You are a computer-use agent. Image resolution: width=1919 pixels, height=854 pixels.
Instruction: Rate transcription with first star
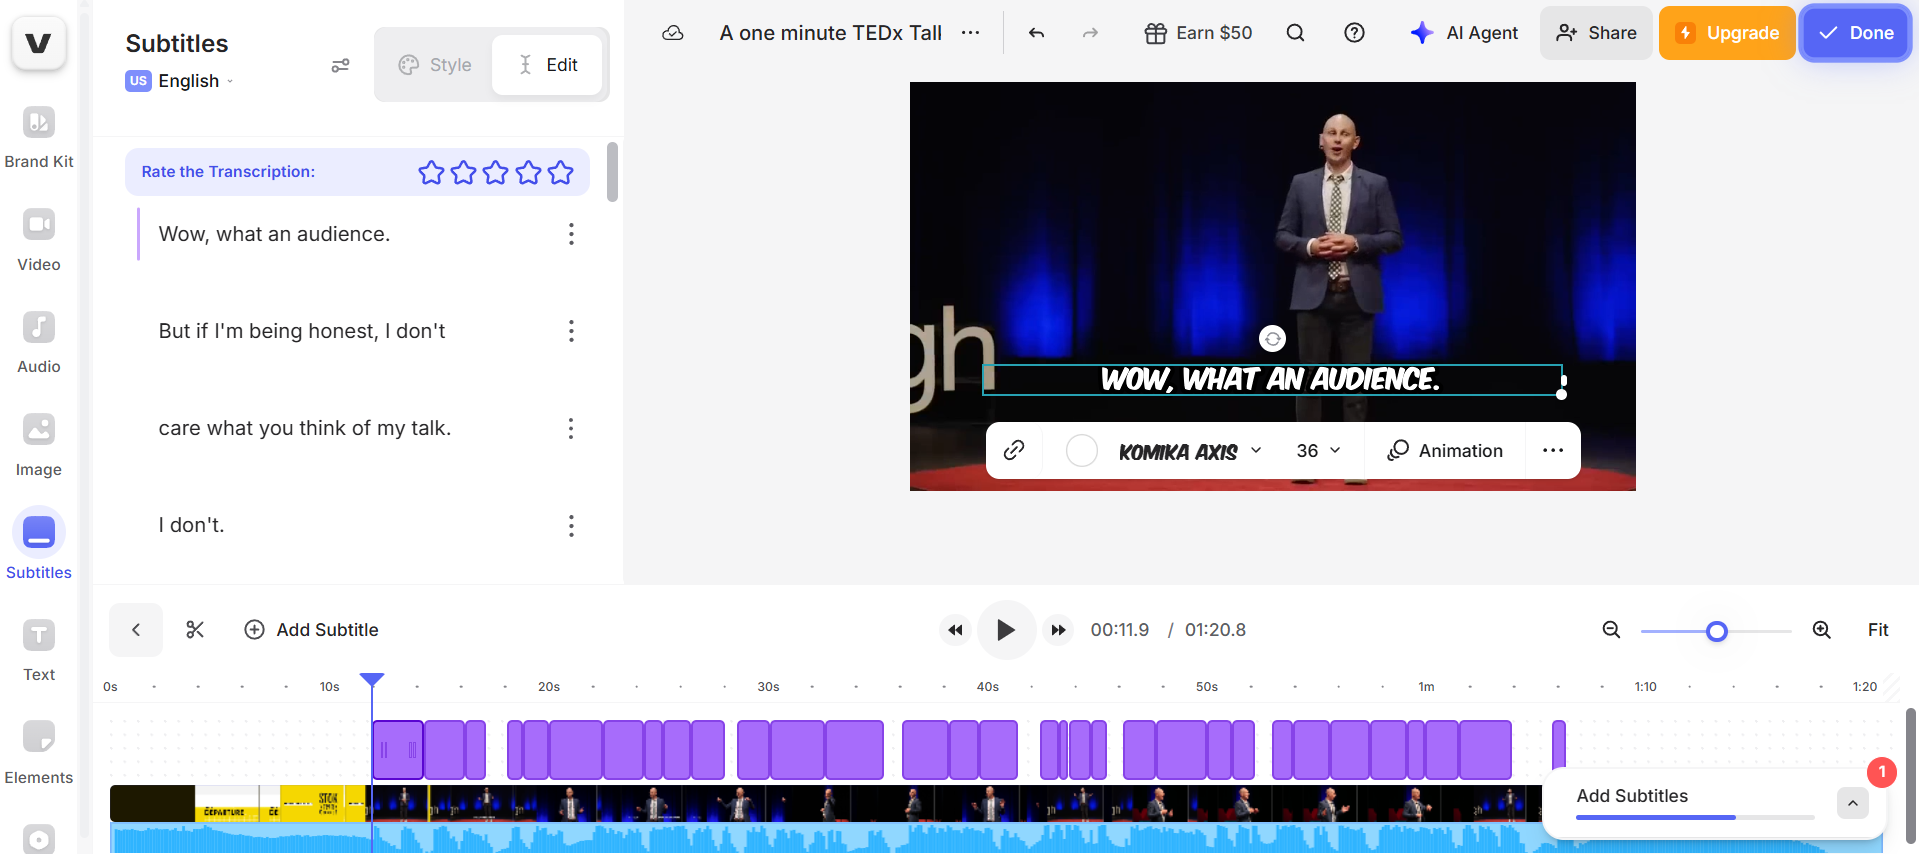pyautogui.click(x=431, y=173)
